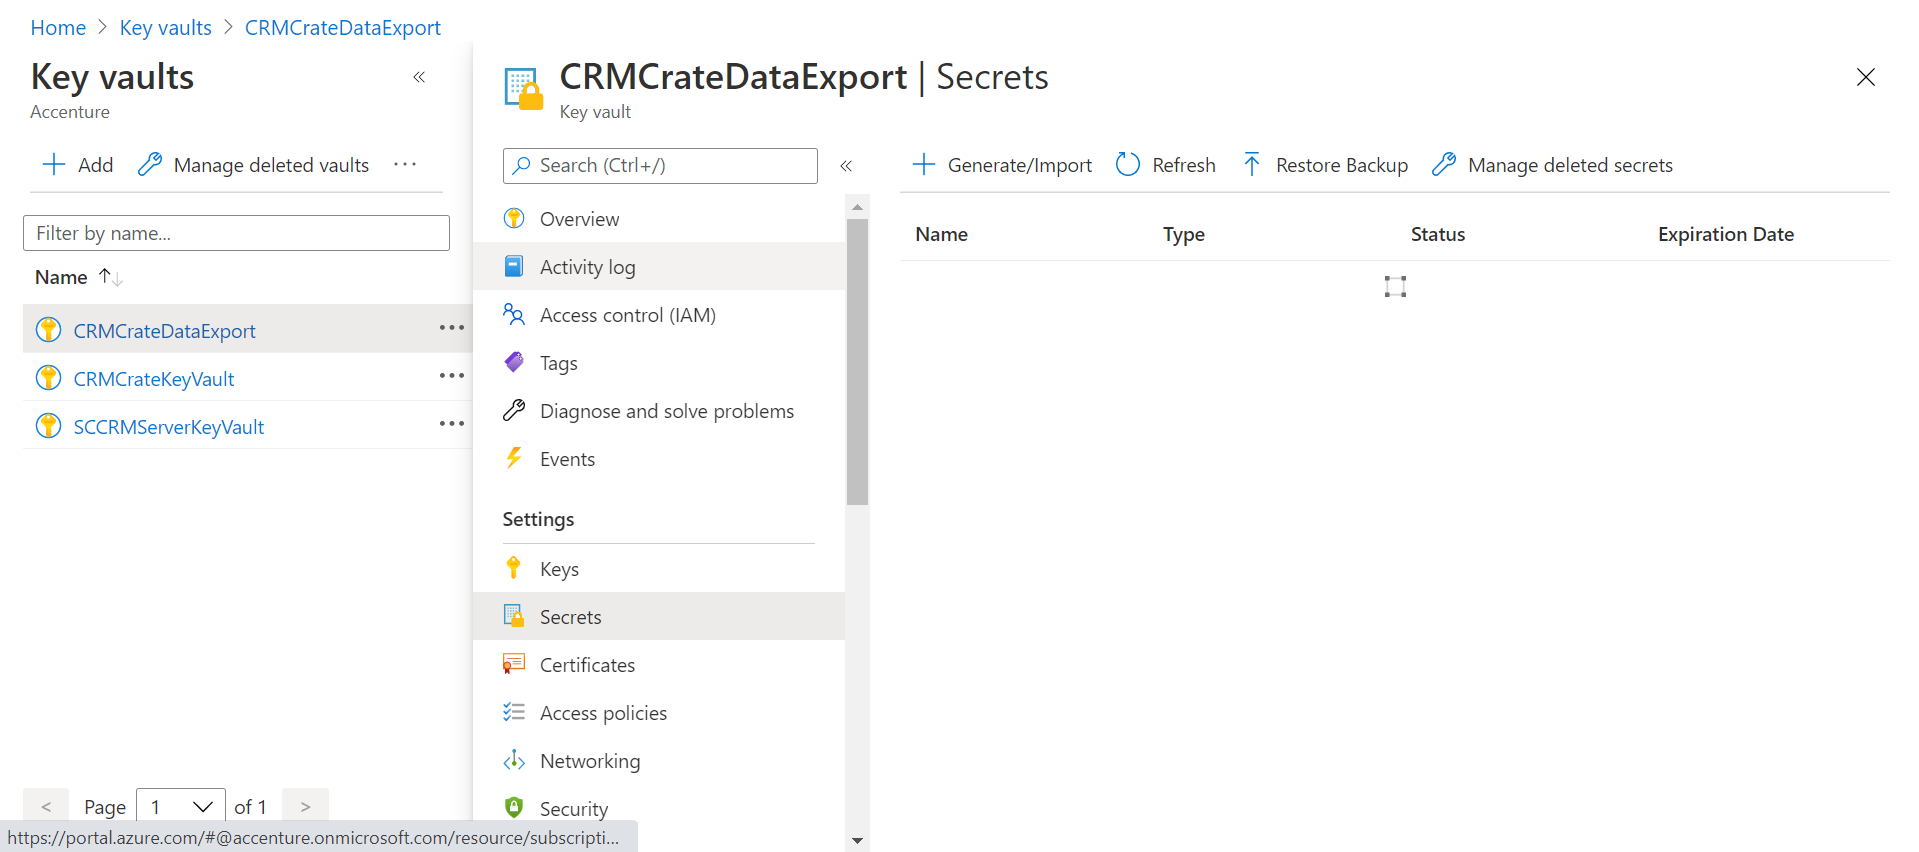
Task: Open options for SCCRMServerKeyVault row
Action: [x=452, y=424]
